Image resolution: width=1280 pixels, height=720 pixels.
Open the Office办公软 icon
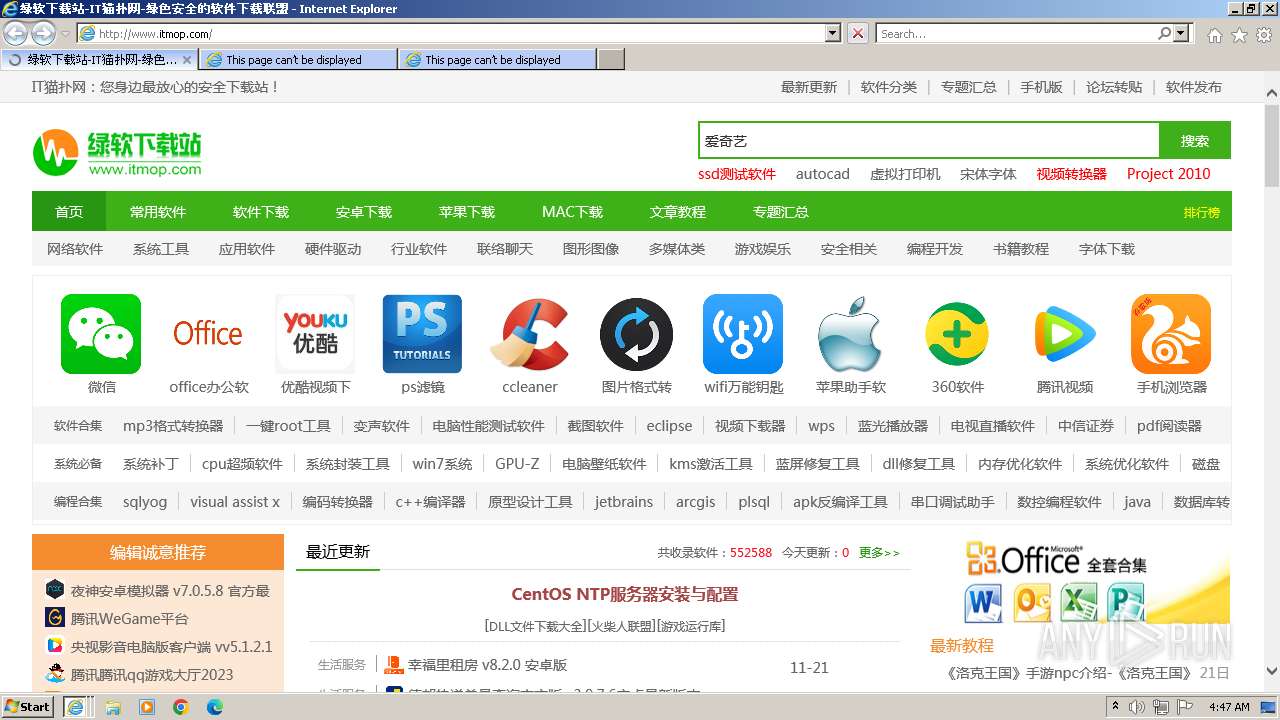tap(208, 334)
